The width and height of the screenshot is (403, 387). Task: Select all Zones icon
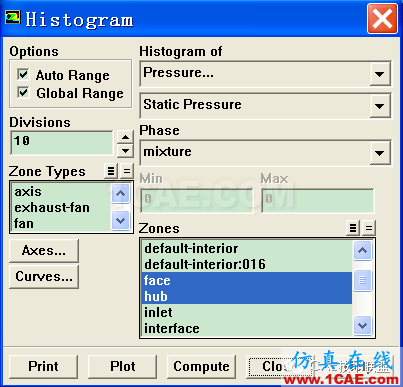click(353, 228)
